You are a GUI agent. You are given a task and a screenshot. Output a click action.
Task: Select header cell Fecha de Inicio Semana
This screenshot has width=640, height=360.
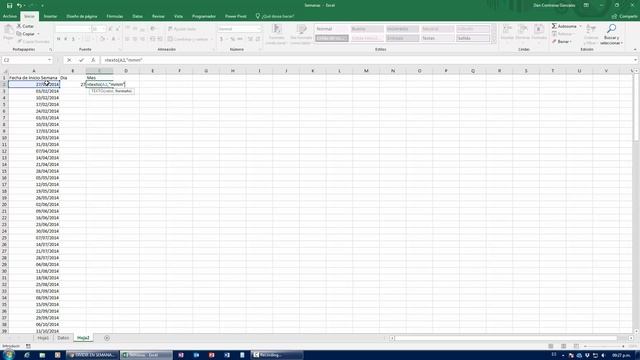(34, 78)
